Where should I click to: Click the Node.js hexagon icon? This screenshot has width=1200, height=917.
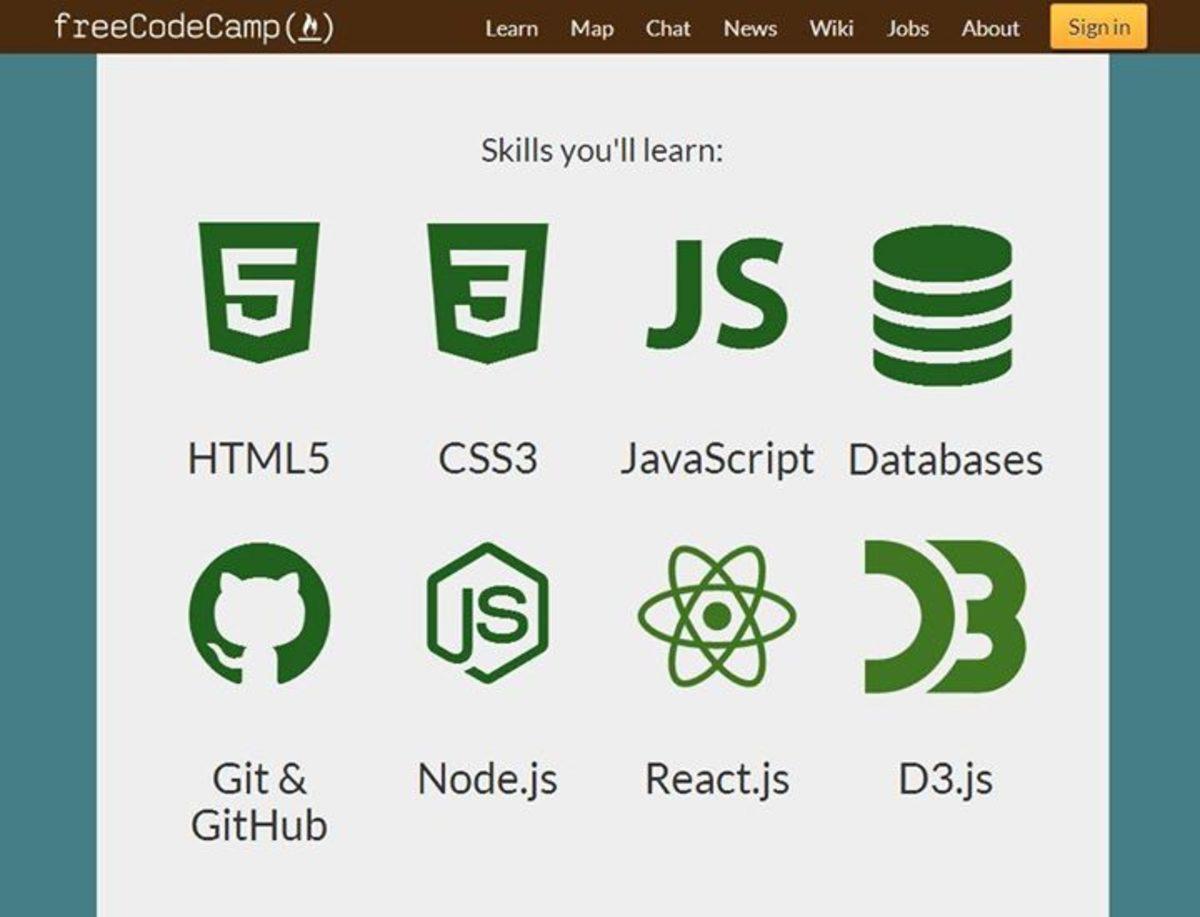pyautogui.click(x=487, y=613)
